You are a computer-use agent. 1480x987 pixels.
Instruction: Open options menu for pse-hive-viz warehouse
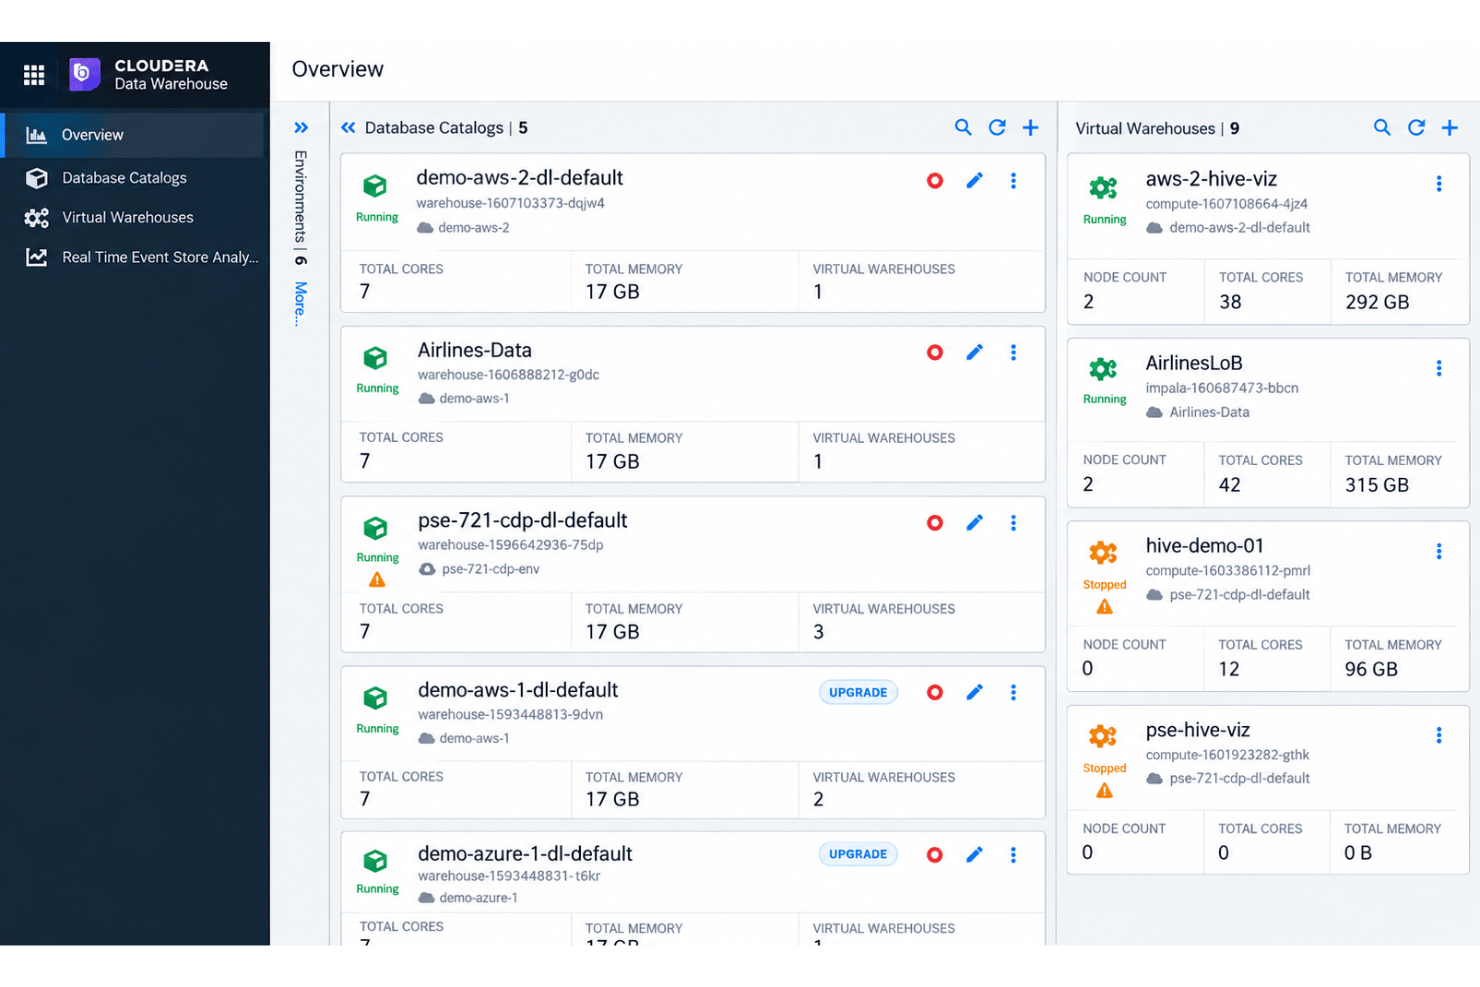[1439, 735]
